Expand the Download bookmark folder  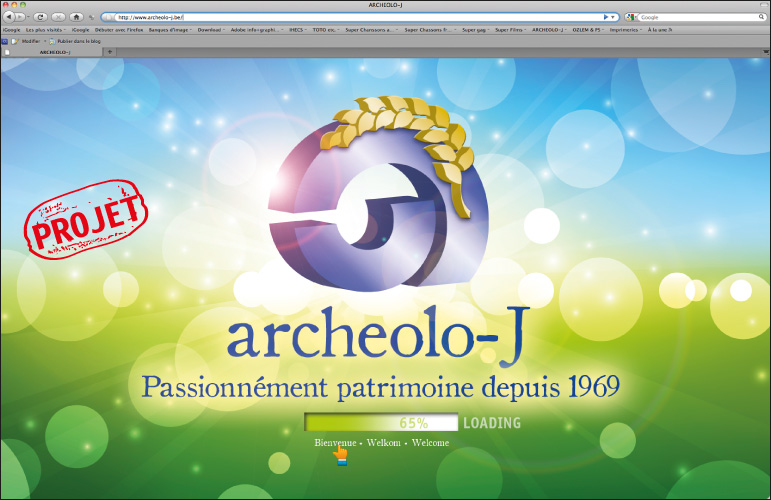point(211,30)
